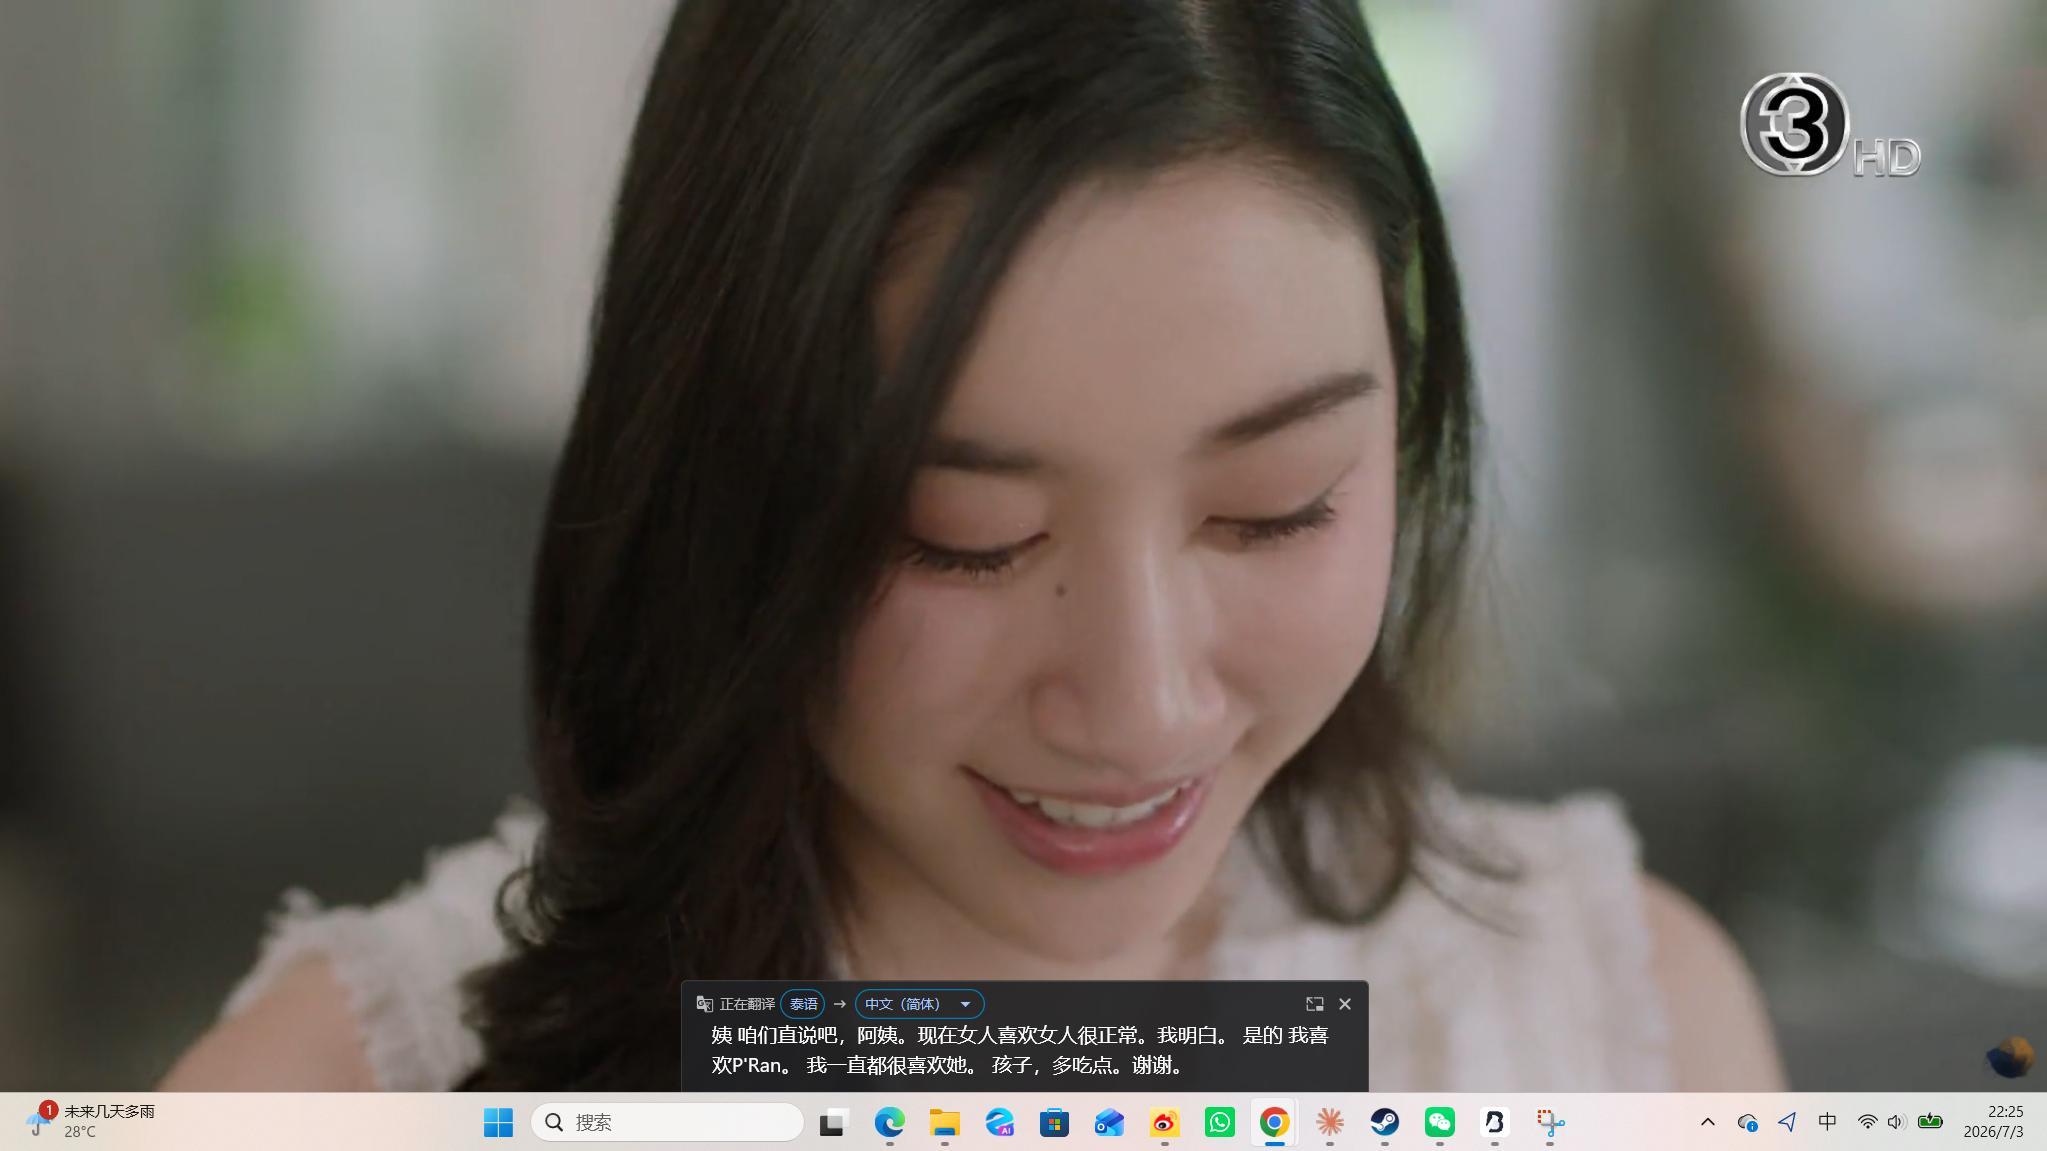This screenshot has height=1151, width=2047.
Task: Click the taskbar 搜索 search box
Action: (667, 1122)
